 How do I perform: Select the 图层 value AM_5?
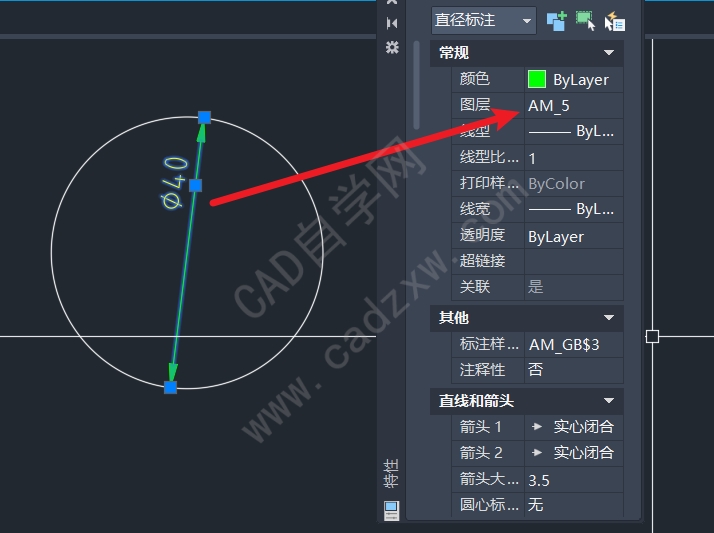pos(574,106)
